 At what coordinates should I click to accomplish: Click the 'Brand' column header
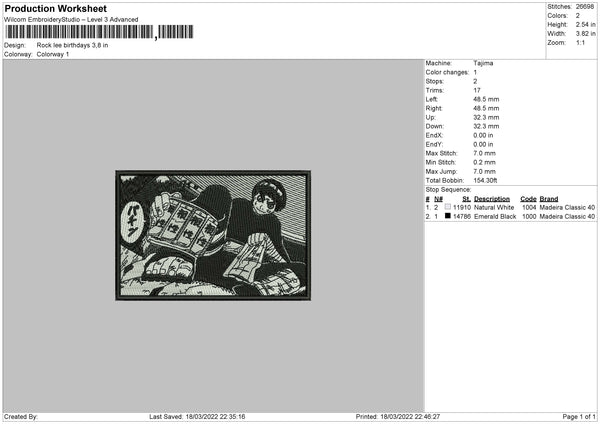[x=549, y=199]
